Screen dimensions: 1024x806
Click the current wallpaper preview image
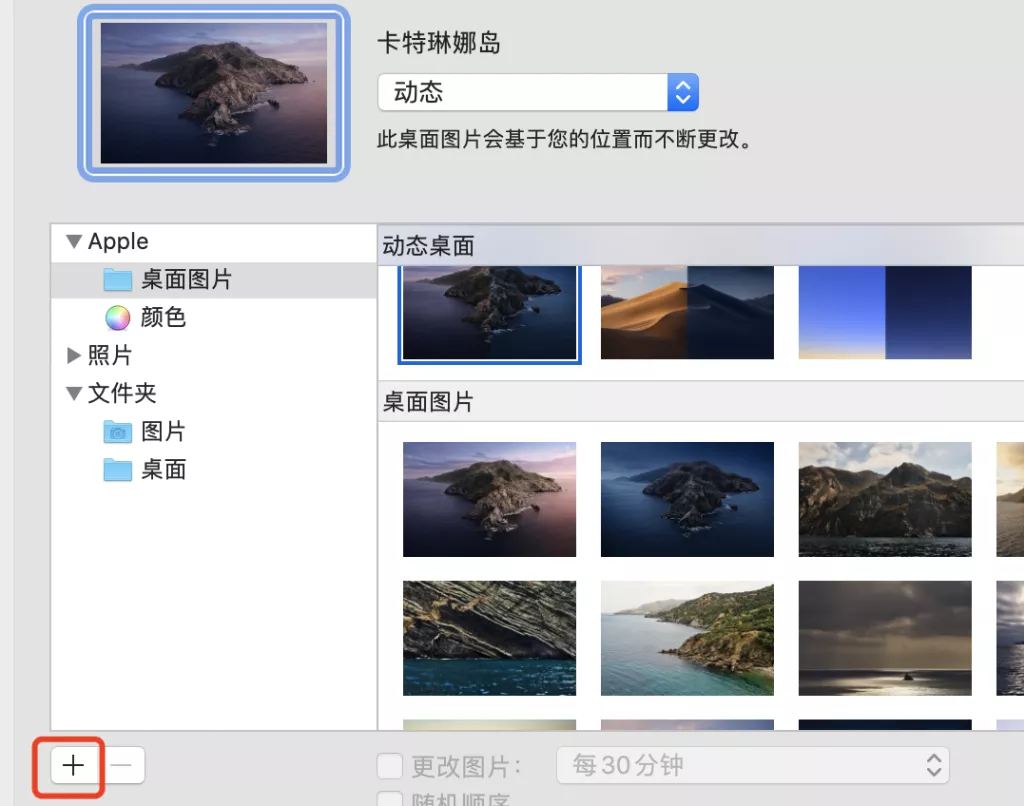tap(214, 94)
